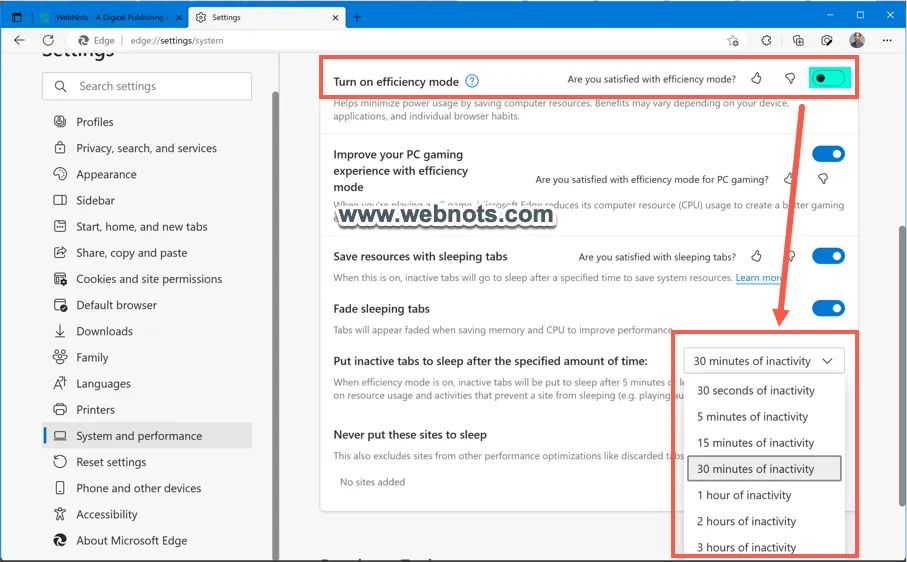This screenshot has height=562, width=907.
Task: Click the Languages icon in sidebar
Action: (60, 383)
